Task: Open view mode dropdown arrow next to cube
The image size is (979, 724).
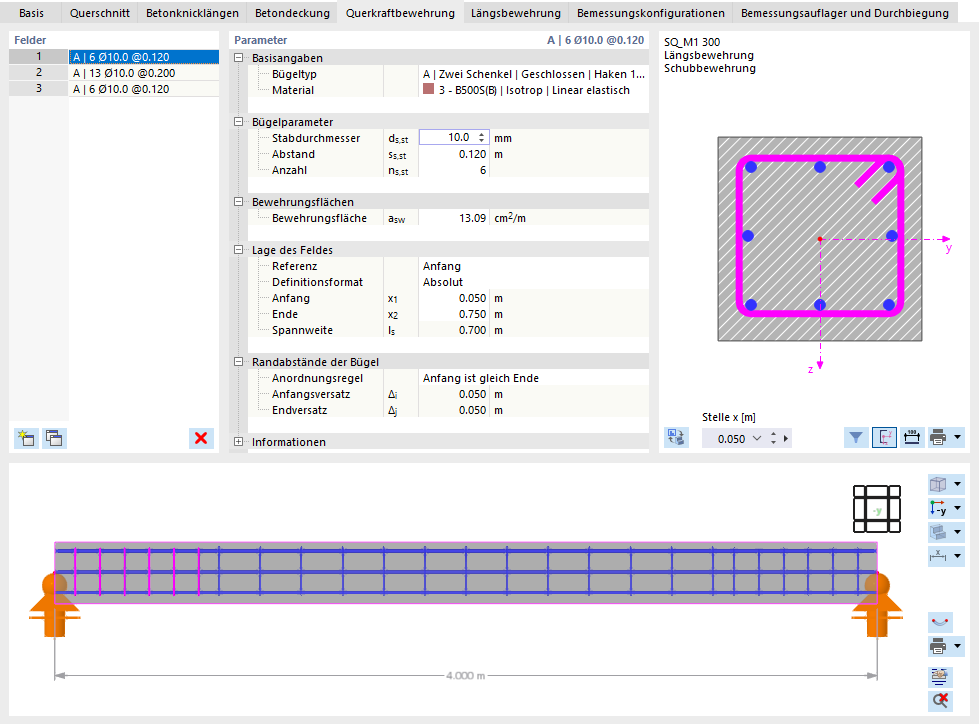Action: 958,484
